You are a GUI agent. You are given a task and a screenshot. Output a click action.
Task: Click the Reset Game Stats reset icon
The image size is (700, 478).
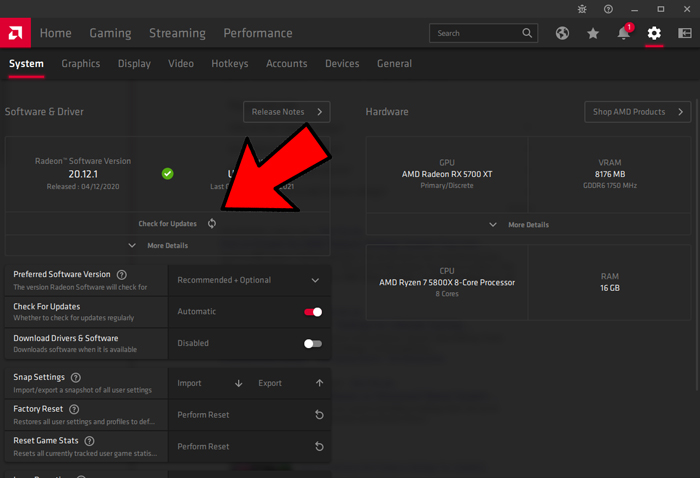click(x=319, y=447)
